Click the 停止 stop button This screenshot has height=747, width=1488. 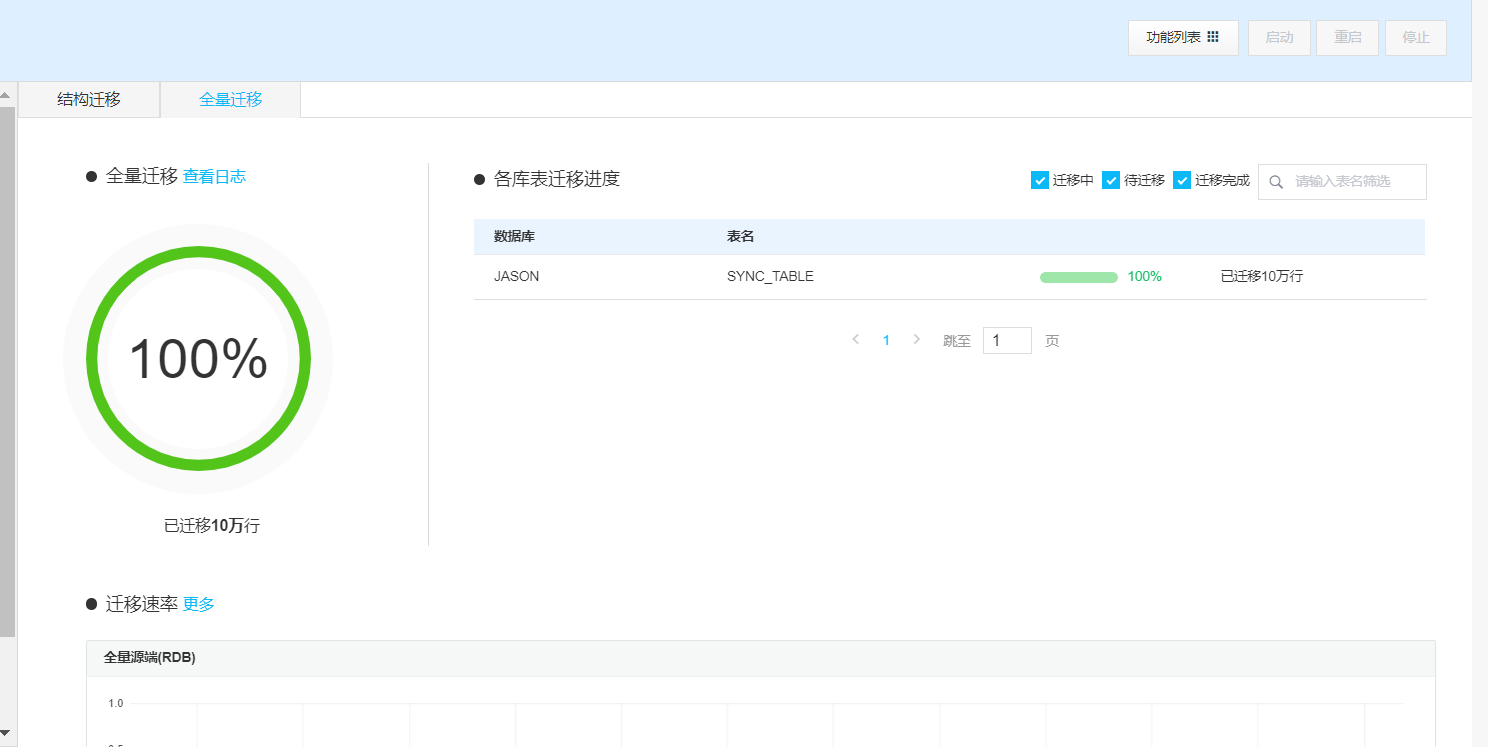(x=1415, y=38)
